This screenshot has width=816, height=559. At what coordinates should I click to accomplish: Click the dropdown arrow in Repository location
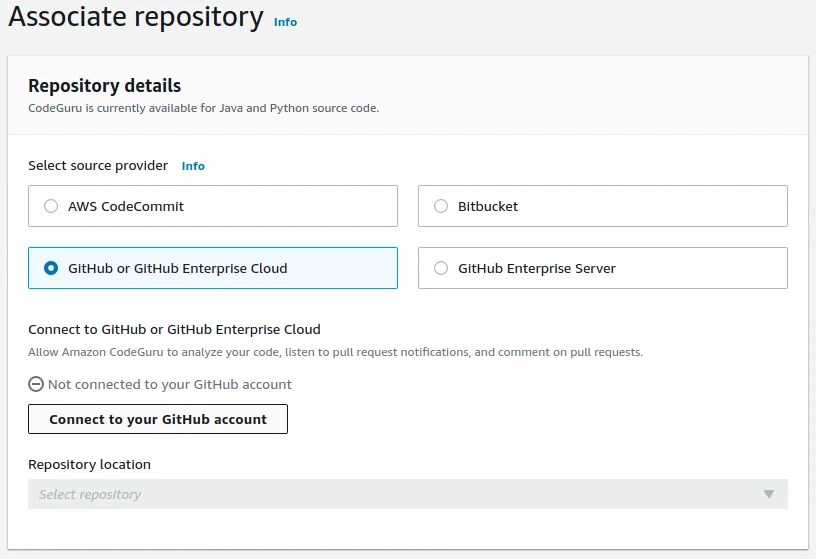(x=769, y=494)
